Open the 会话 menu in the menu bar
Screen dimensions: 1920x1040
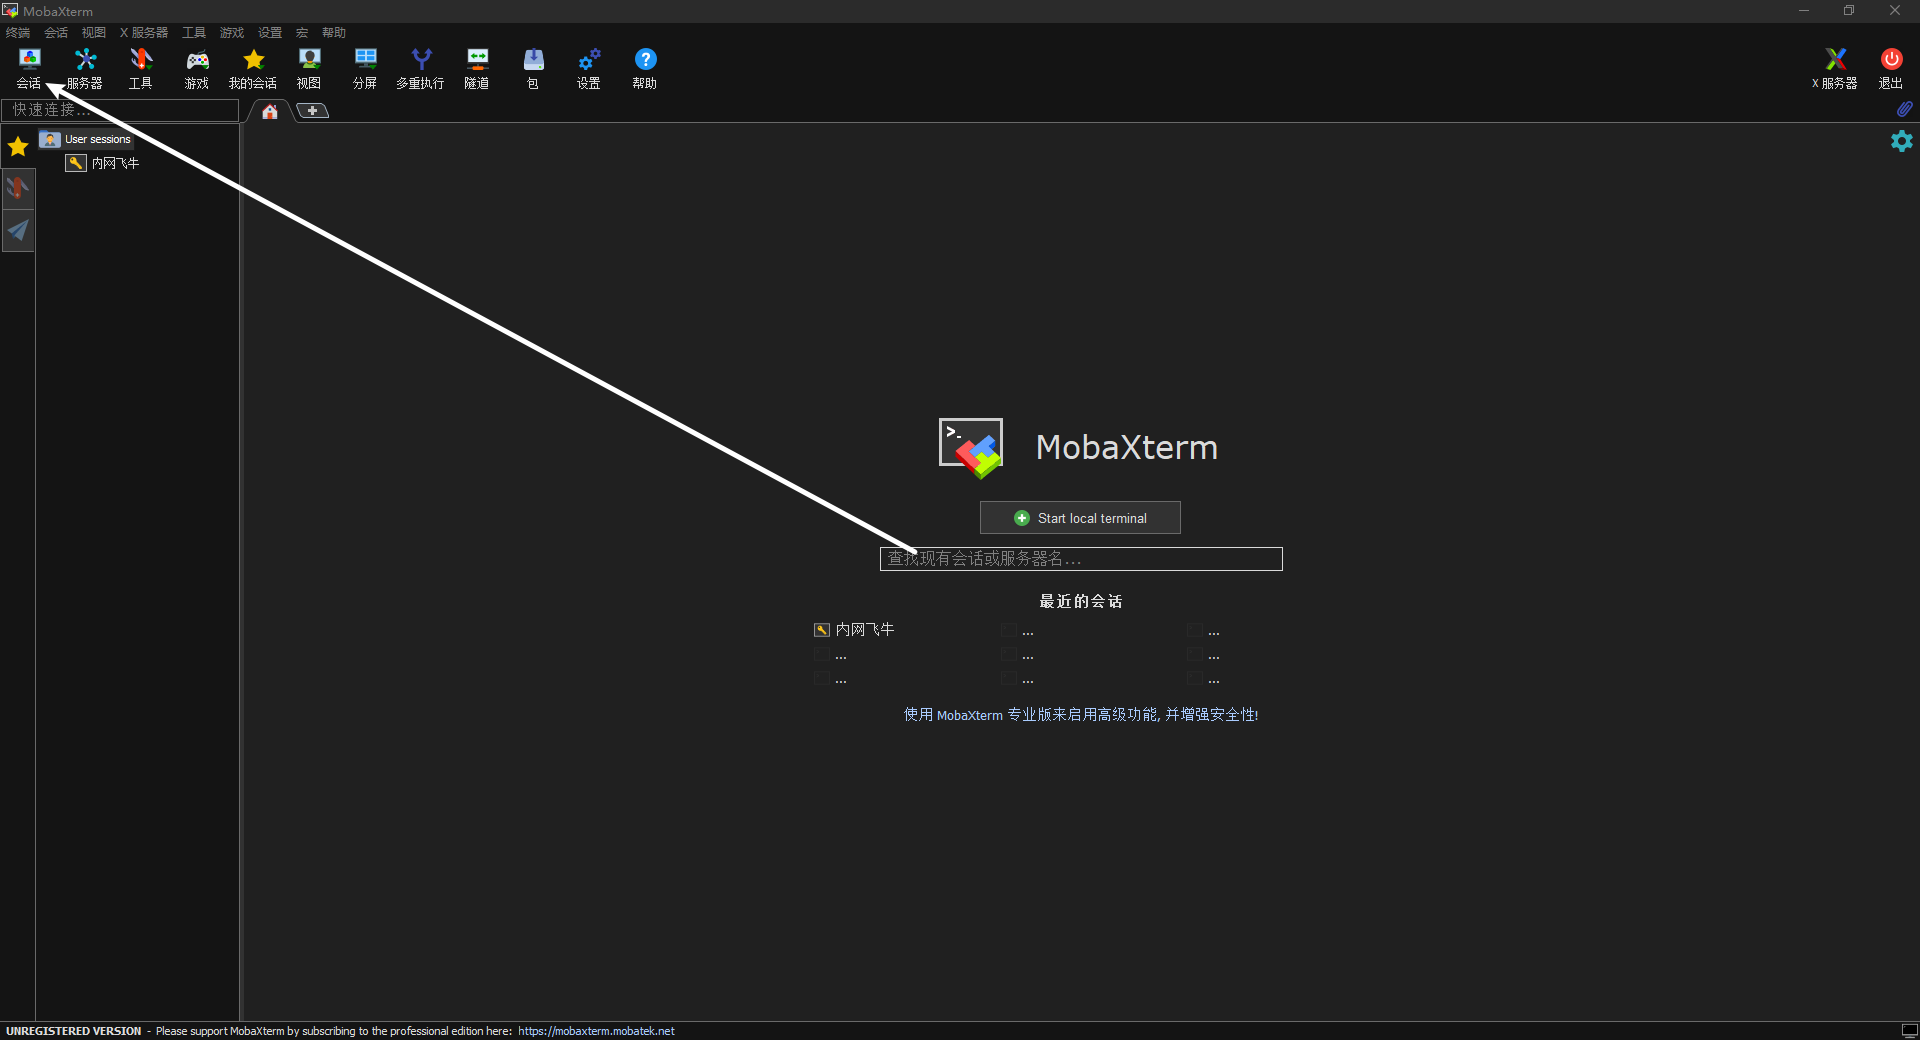point(56,33)
